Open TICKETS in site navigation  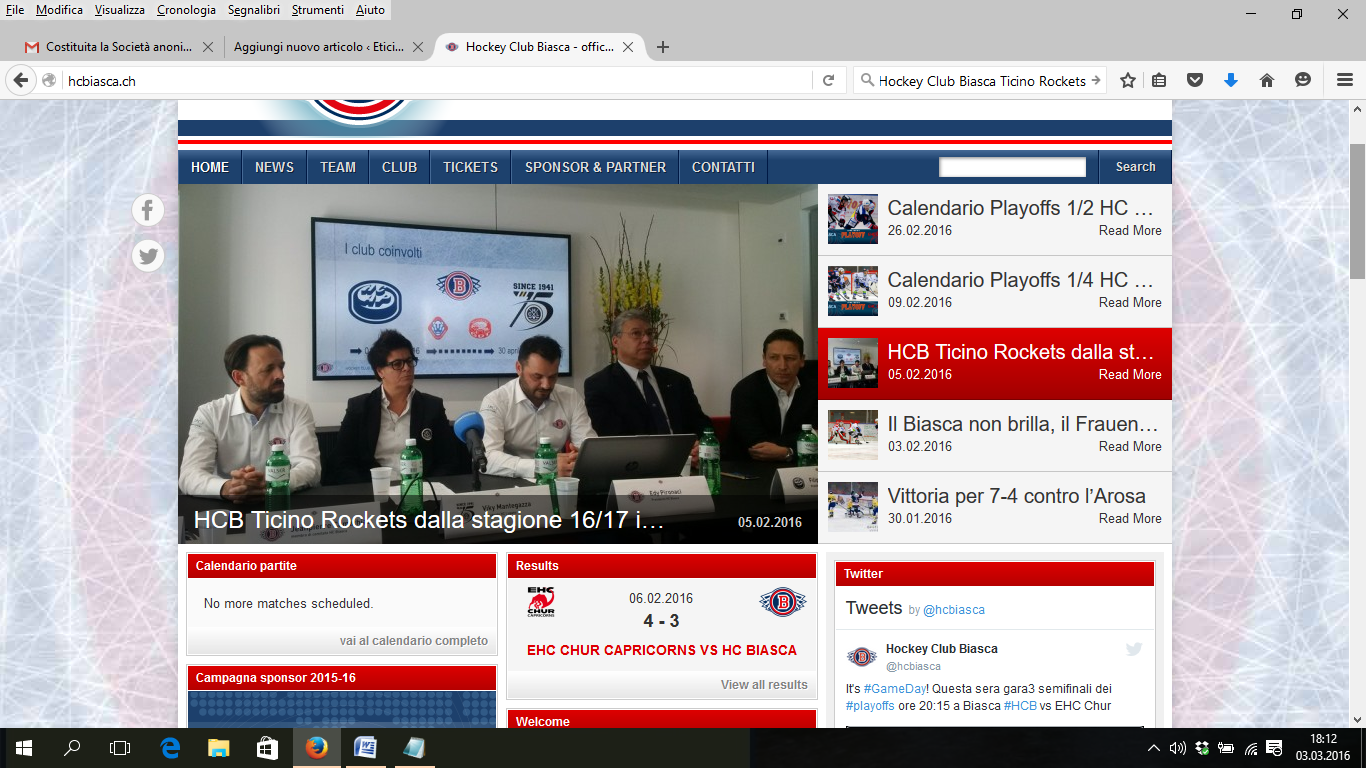point(470,167)
